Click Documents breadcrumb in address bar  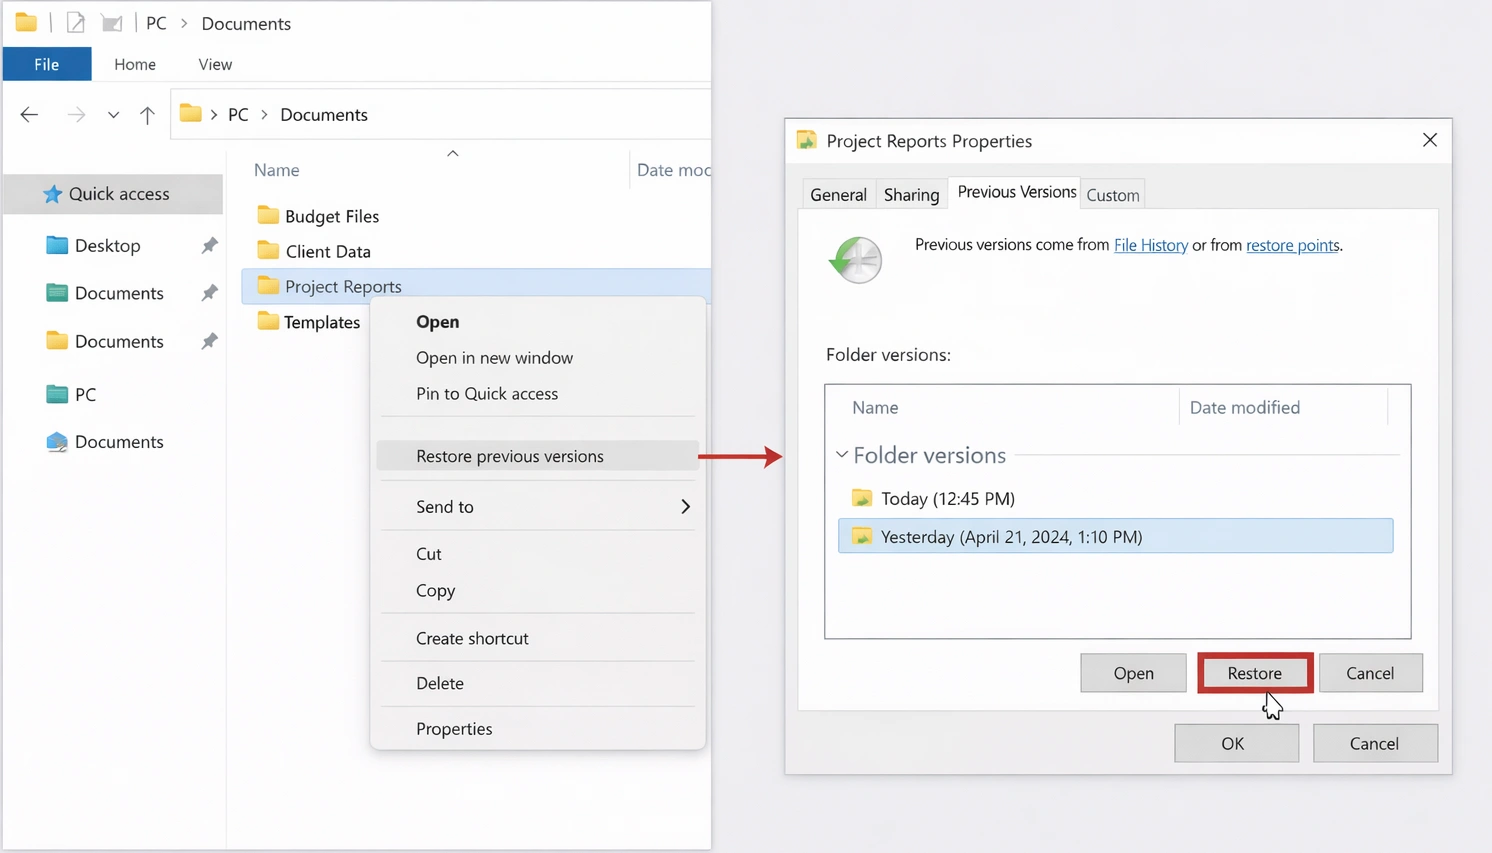[x=324, y=115]
